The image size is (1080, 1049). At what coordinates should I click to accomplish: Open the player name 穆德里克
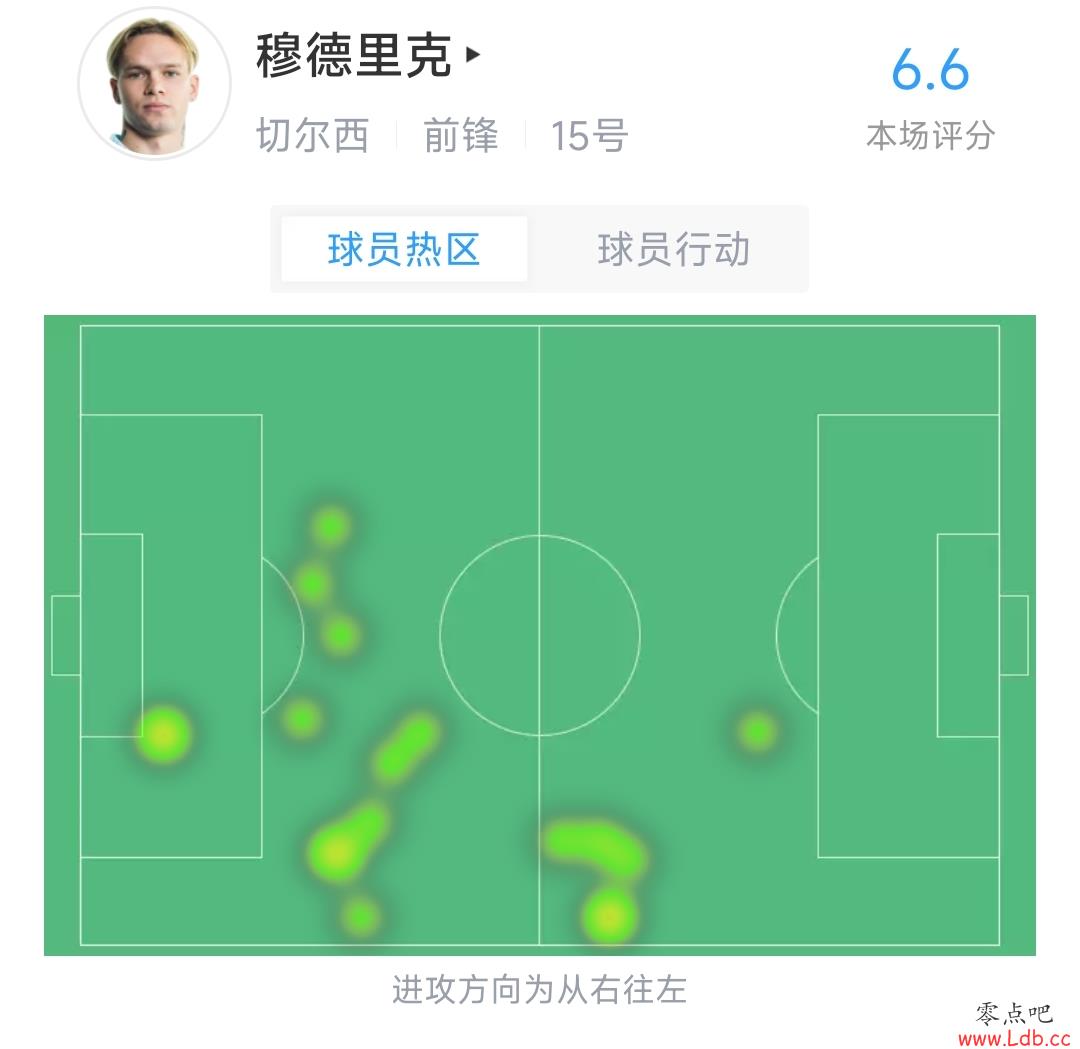353,55
